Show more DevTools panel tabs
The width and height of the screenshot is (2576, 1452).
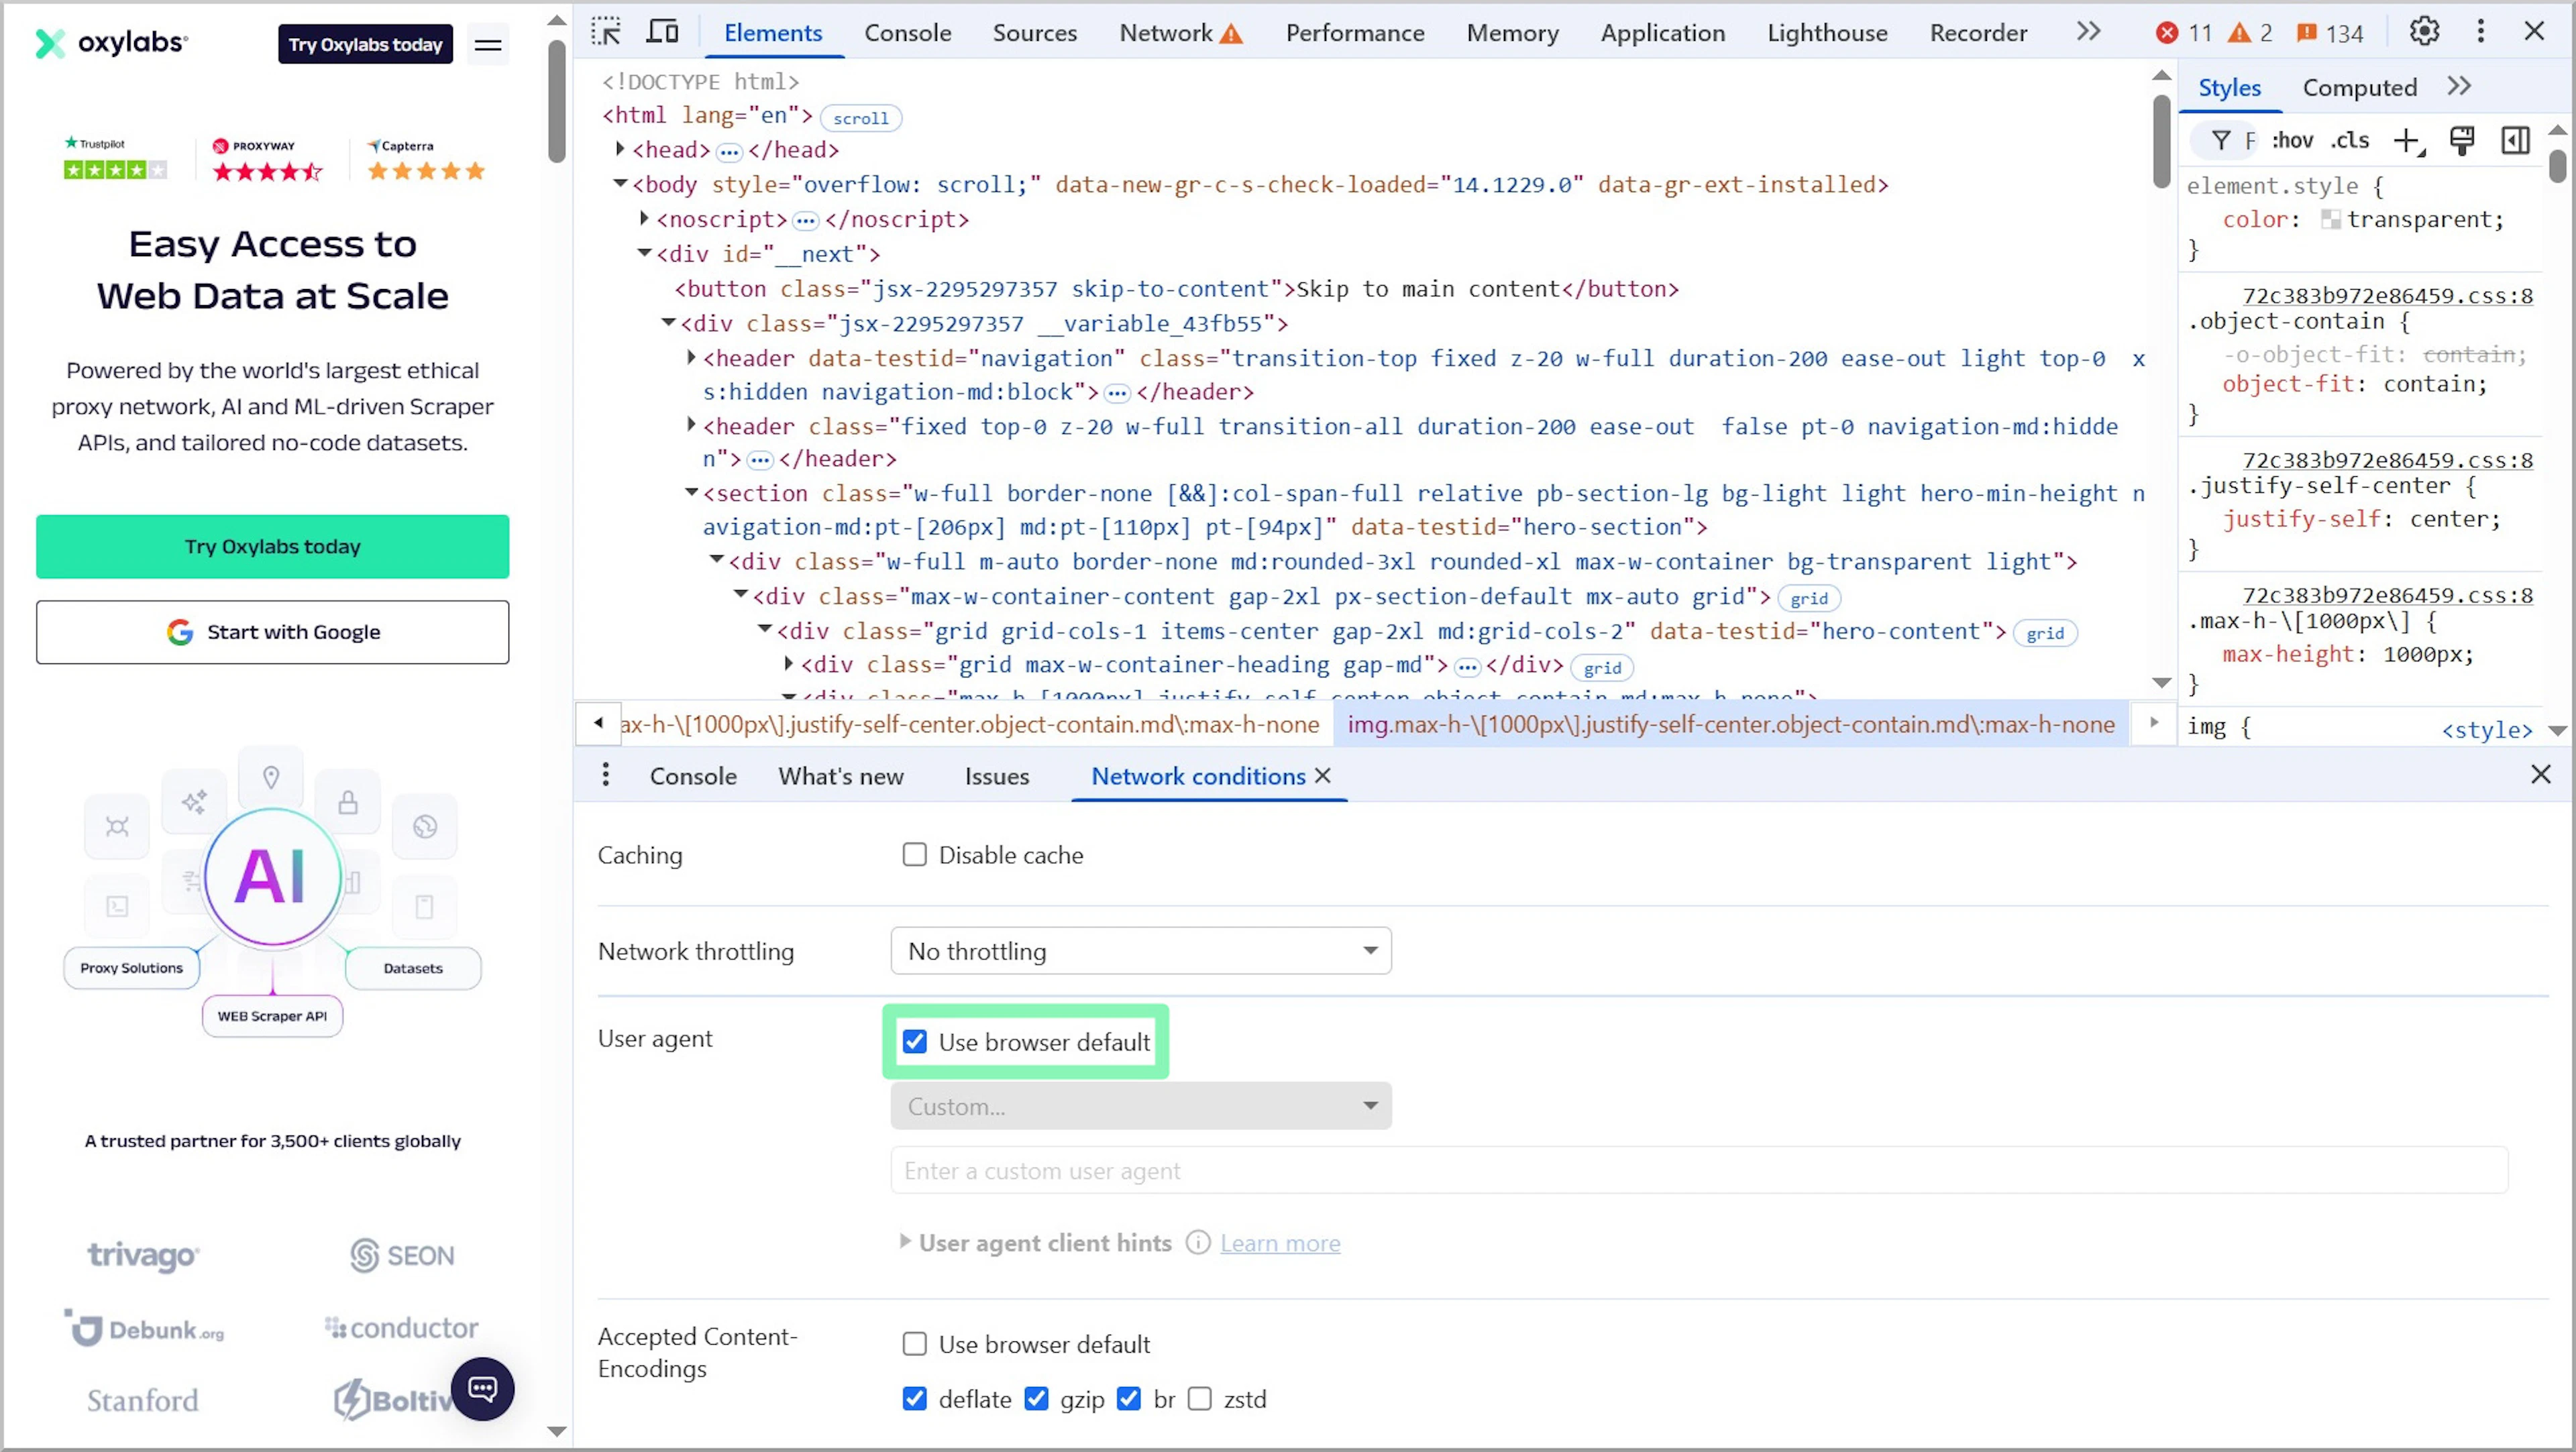tap(2088, 32)
